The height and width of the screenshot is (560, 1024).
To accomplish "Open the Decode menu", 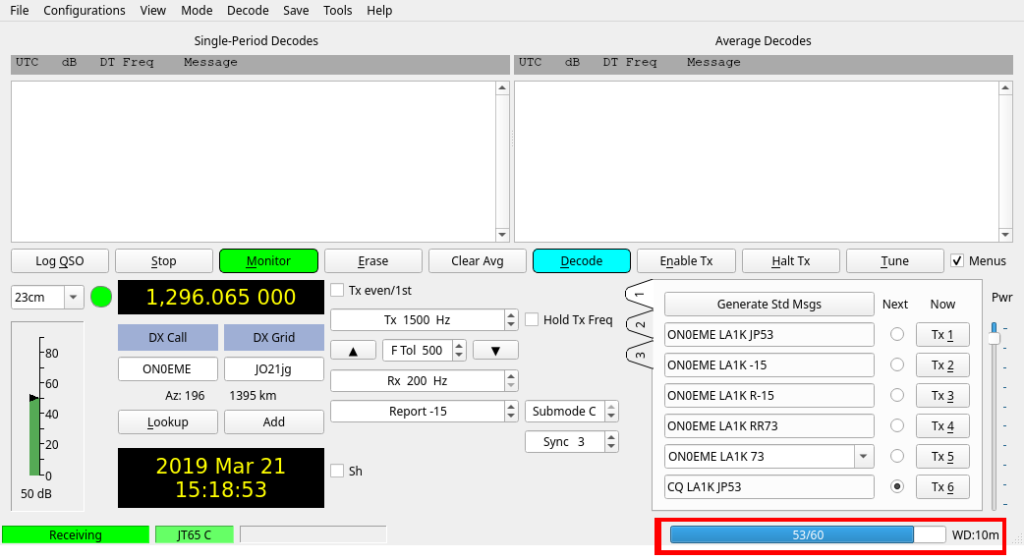I will (x=247, y=10).
